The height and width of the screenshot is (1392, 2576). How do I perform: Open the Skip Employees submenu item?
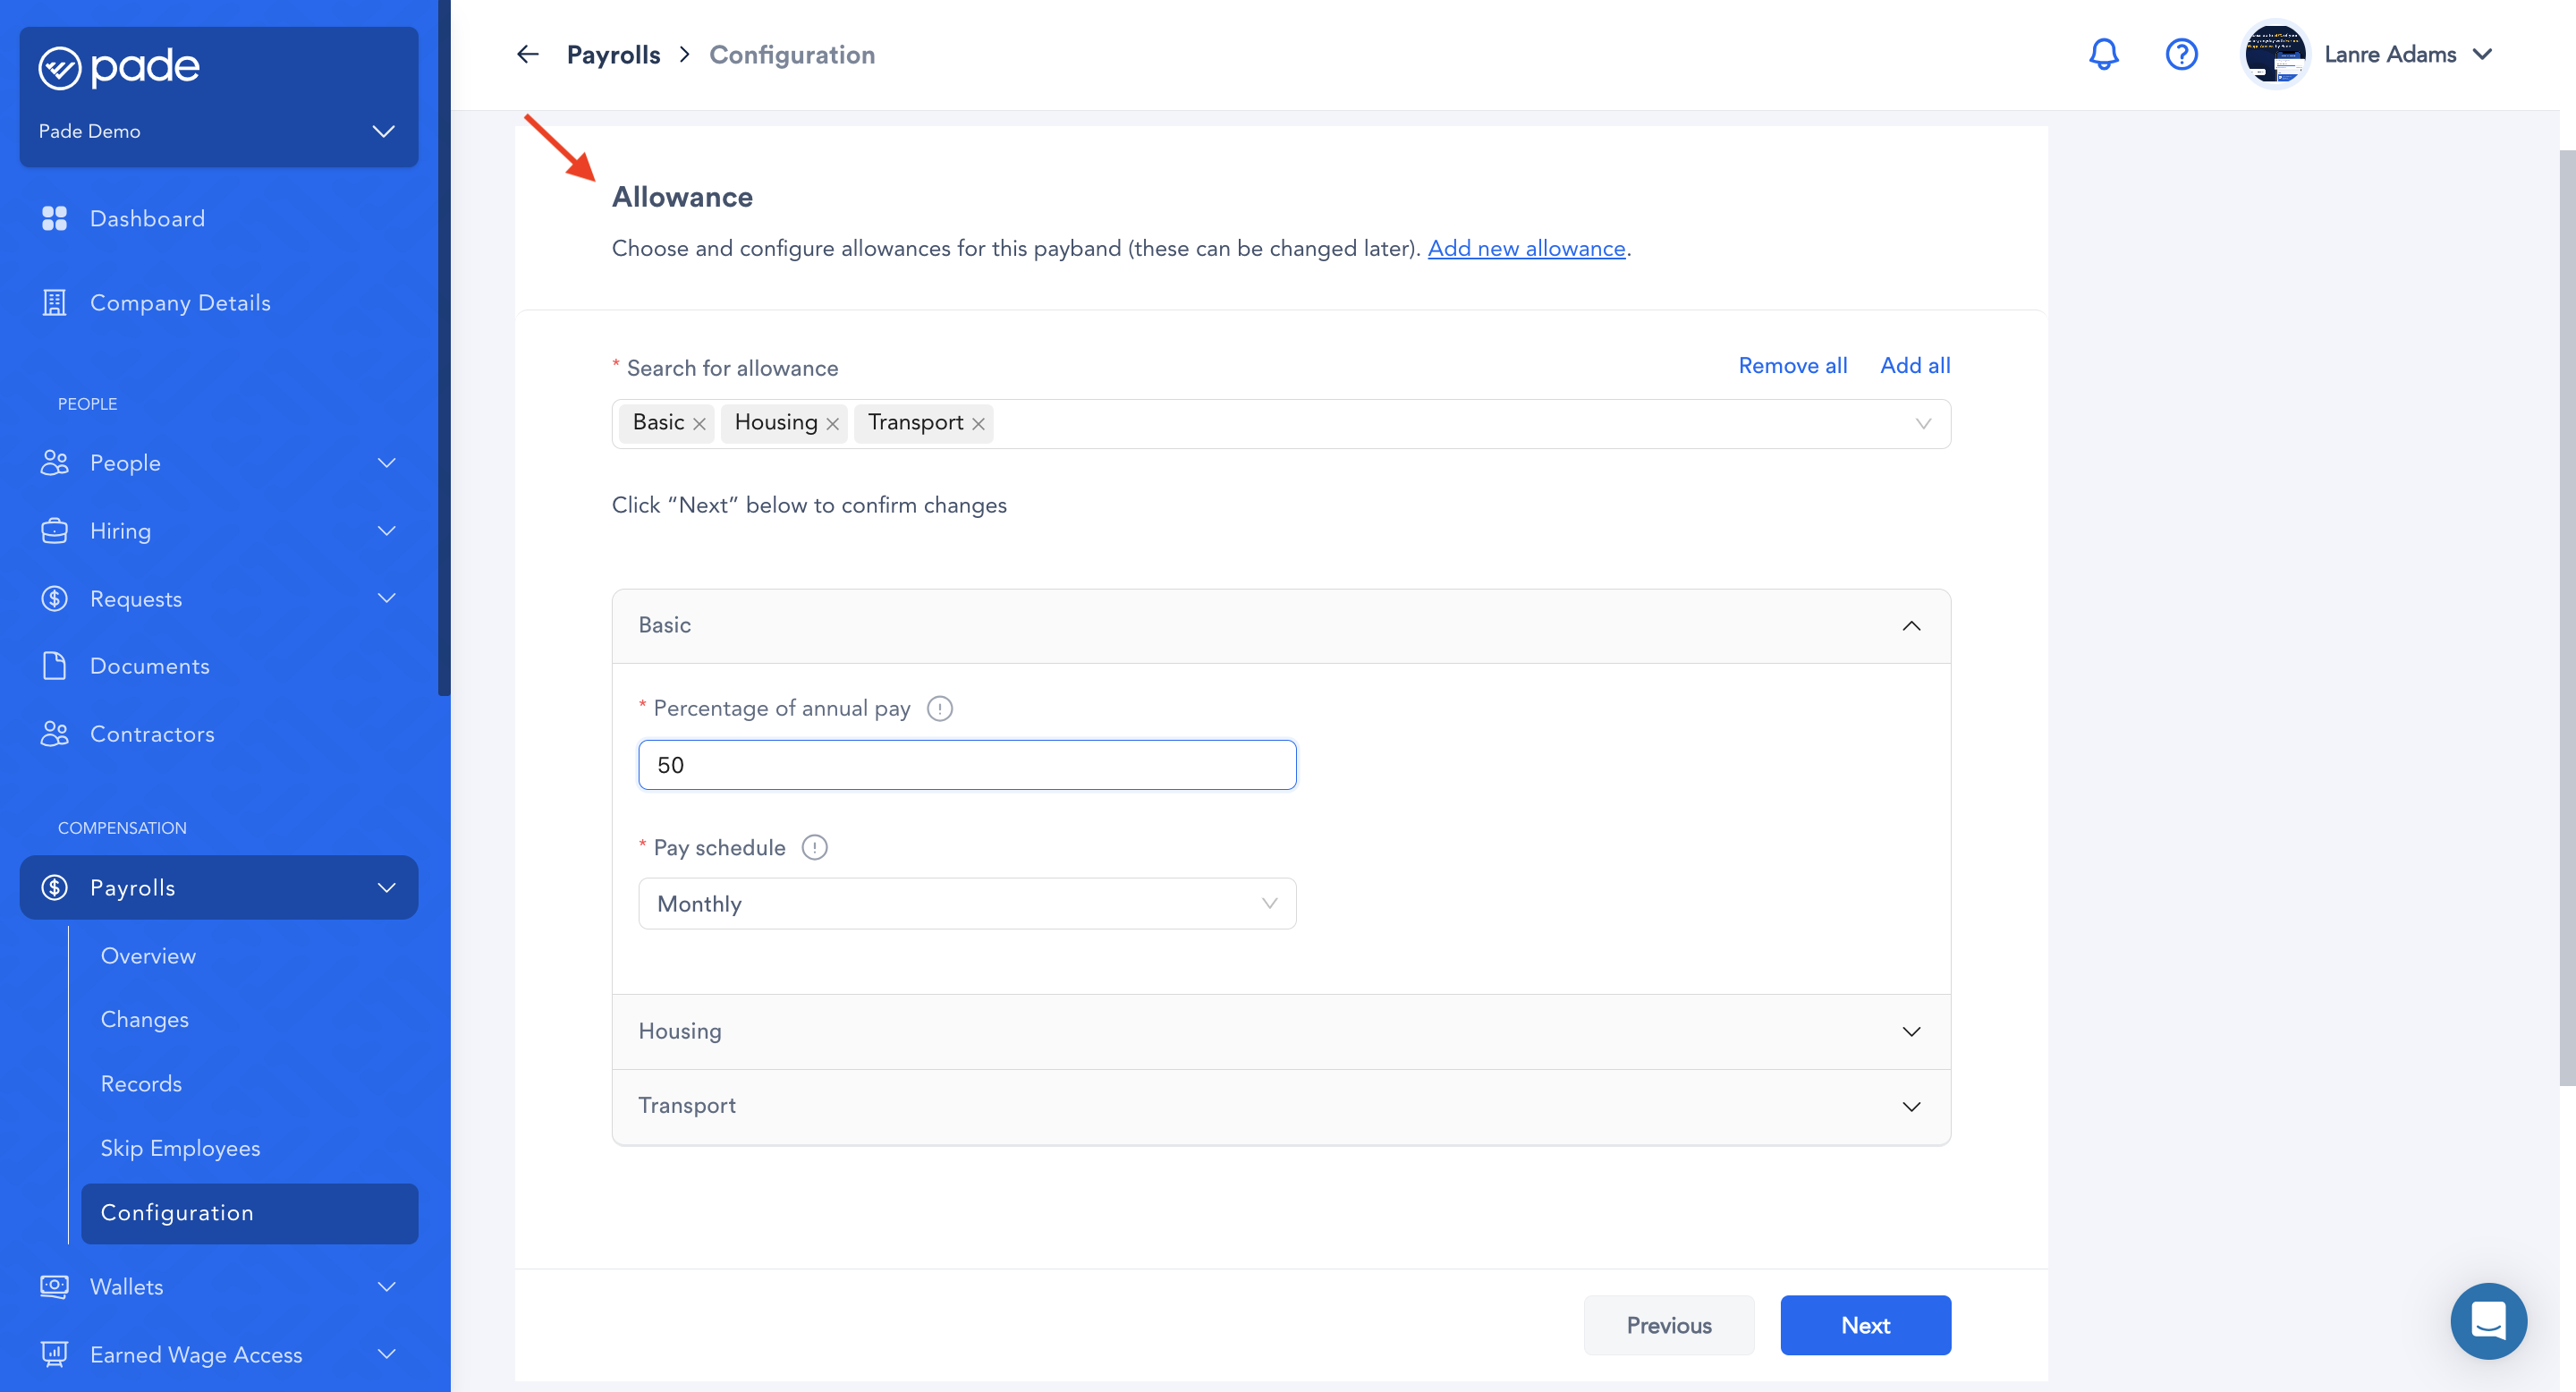(x=180, y=1148)
